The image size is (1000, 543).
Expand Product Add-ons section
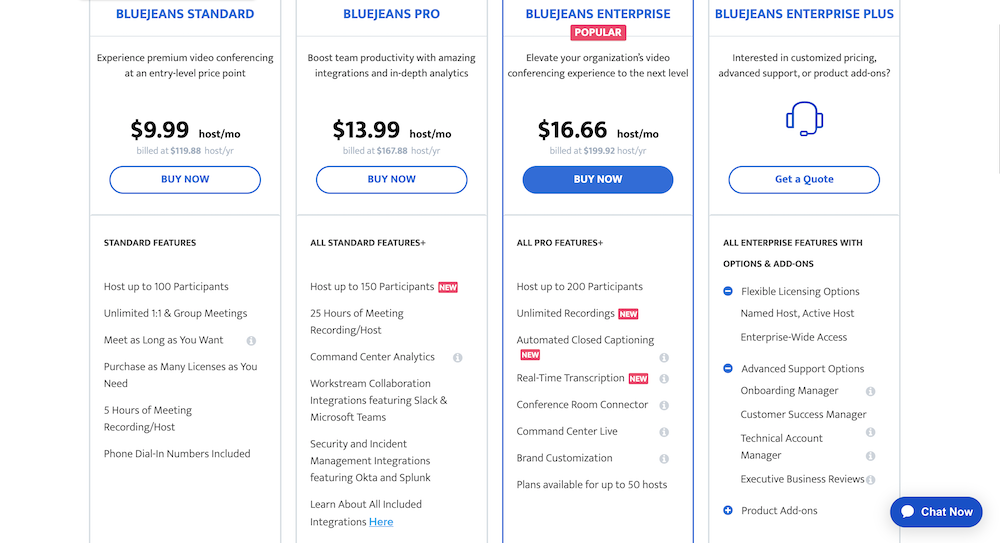click(x=727, y=511)
